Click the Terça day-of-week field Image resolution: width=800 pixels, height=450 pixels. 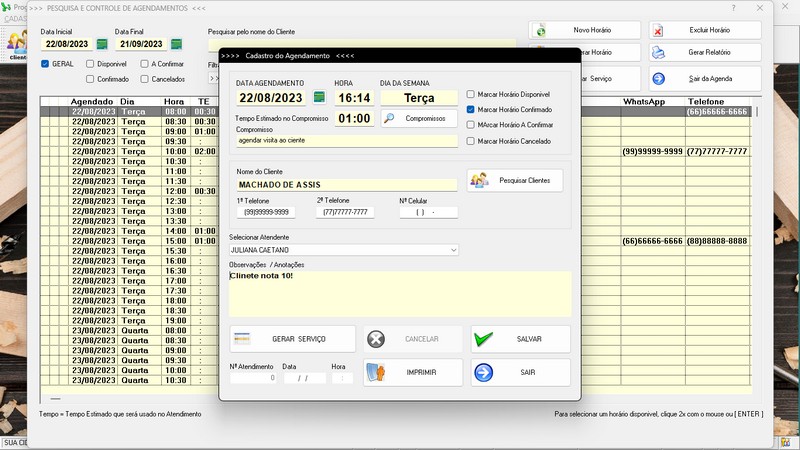419,97
